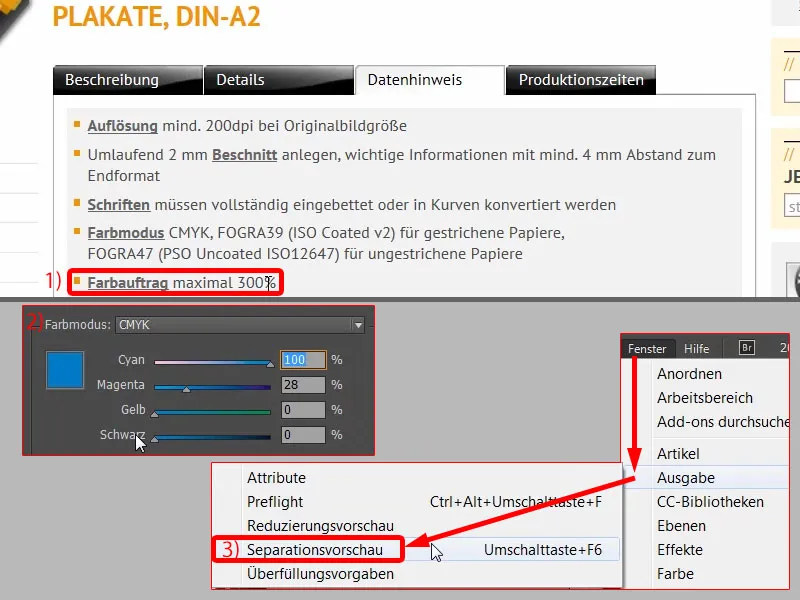
Task: Choose Überfüllungsvorgaben in the submenu
Action: [x=417, y=573]
